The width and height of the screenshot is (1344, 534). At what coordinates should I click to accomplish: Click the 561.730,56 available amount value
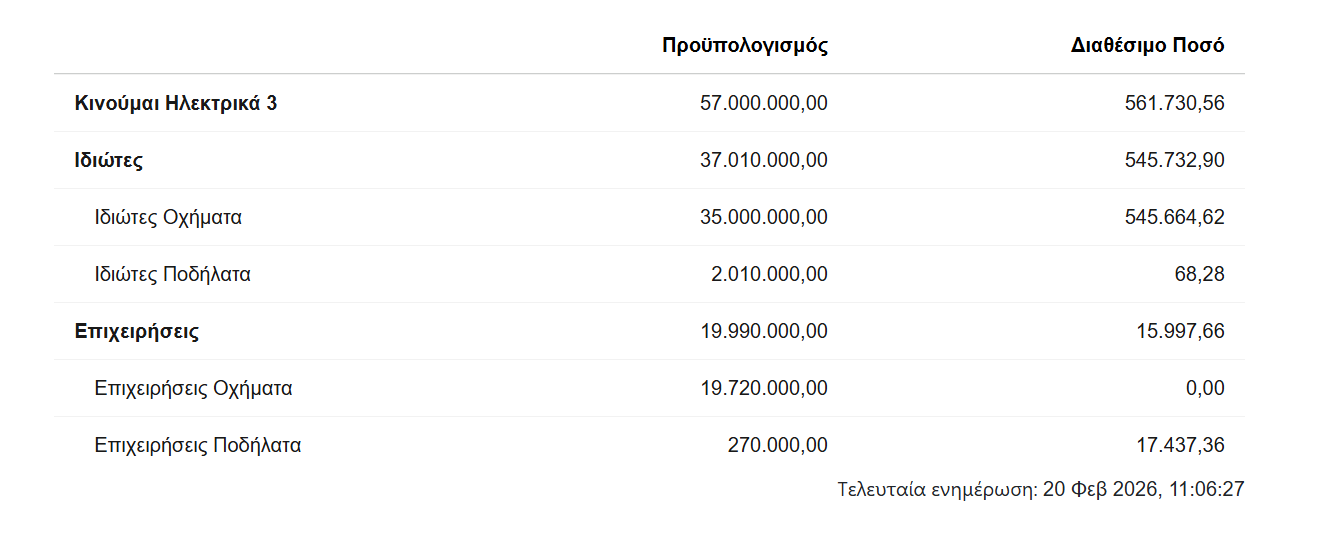[x=1174, y=103]
